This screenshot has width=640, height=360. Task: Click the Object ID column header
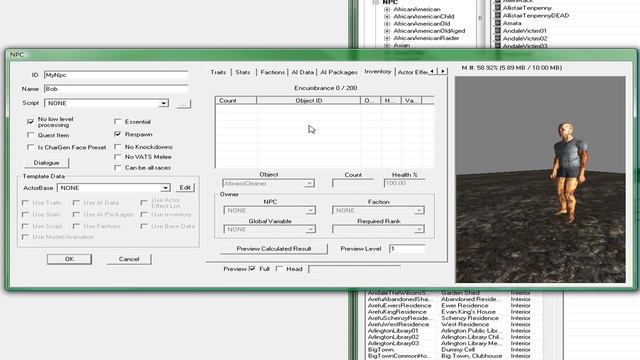pyautogui.click(x=309, y=100)
